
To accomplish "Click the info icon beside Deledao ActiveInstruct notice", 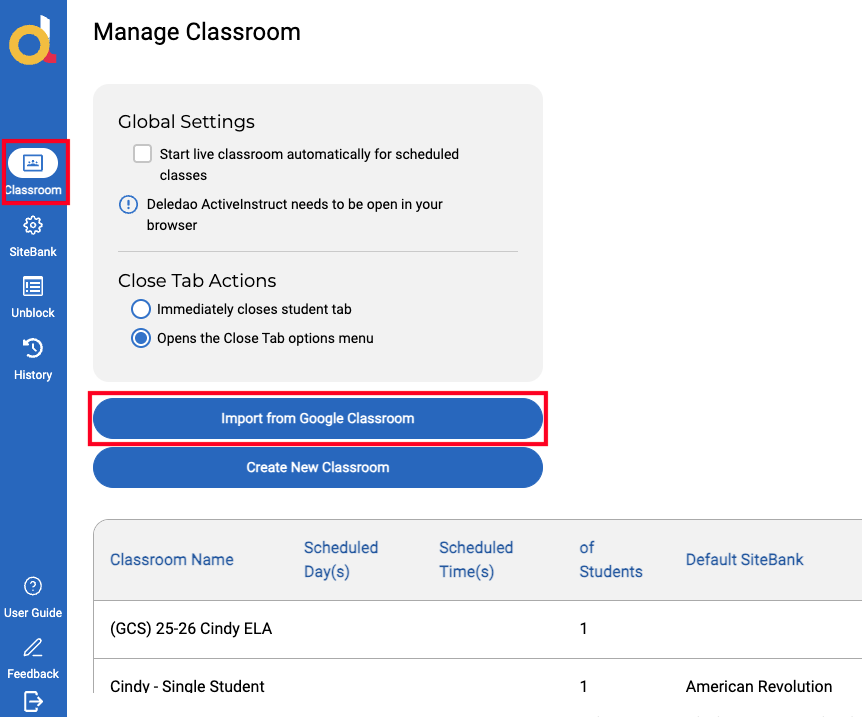I will point(129,205).
